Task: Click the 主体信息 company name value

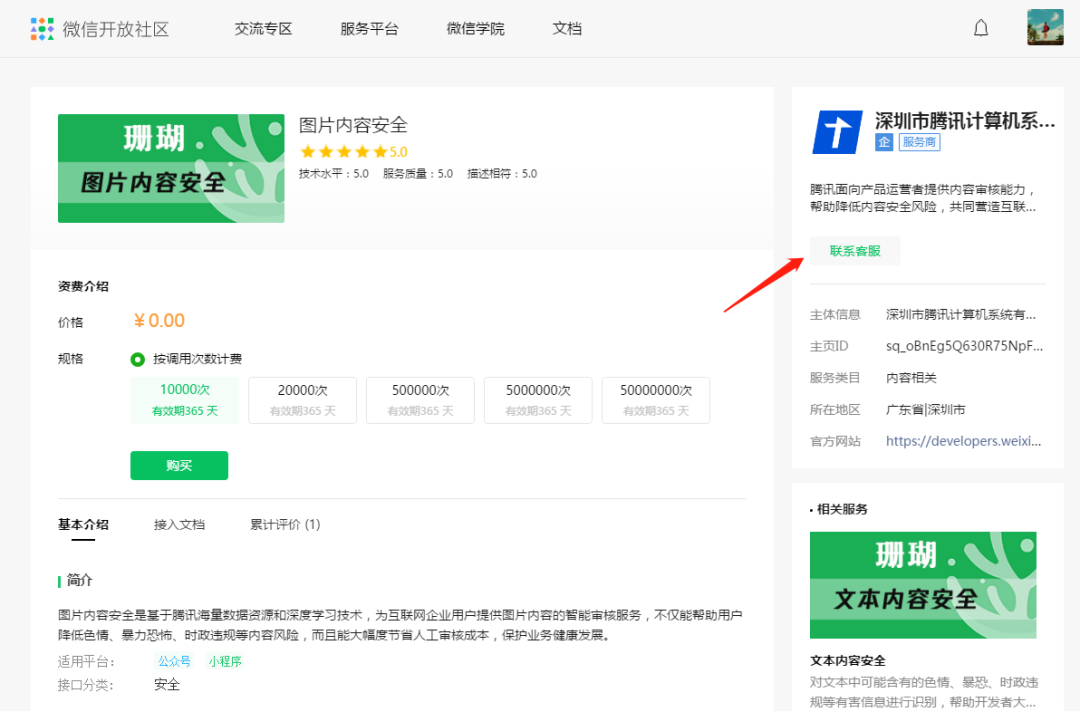Action: [x=961, y=314]
